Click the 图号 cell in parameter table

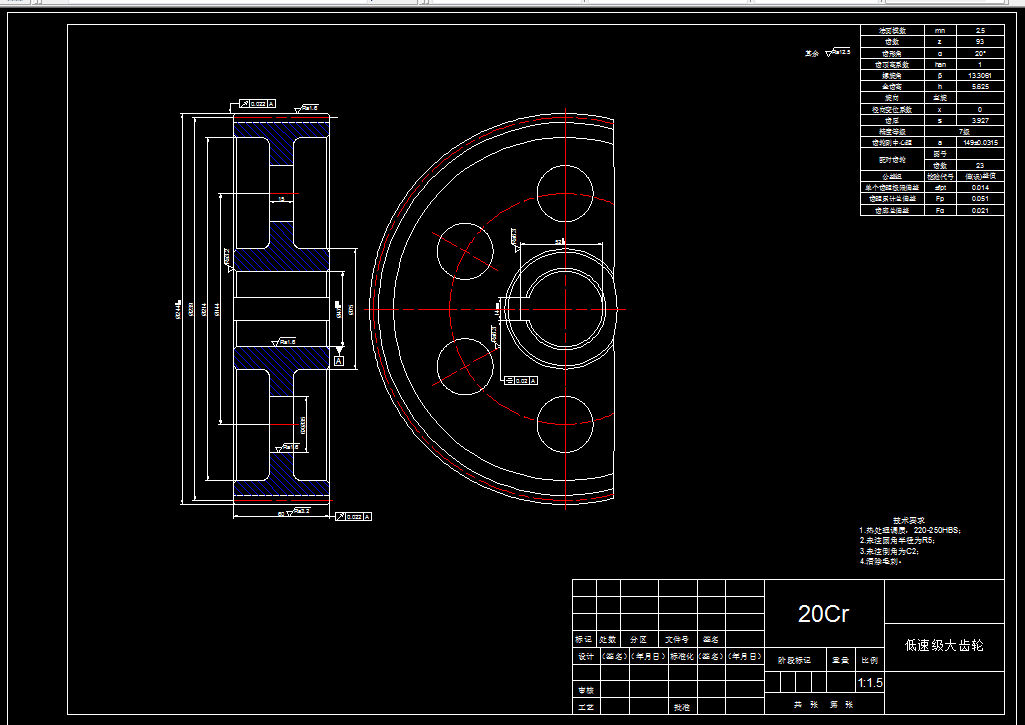(940, 154)
